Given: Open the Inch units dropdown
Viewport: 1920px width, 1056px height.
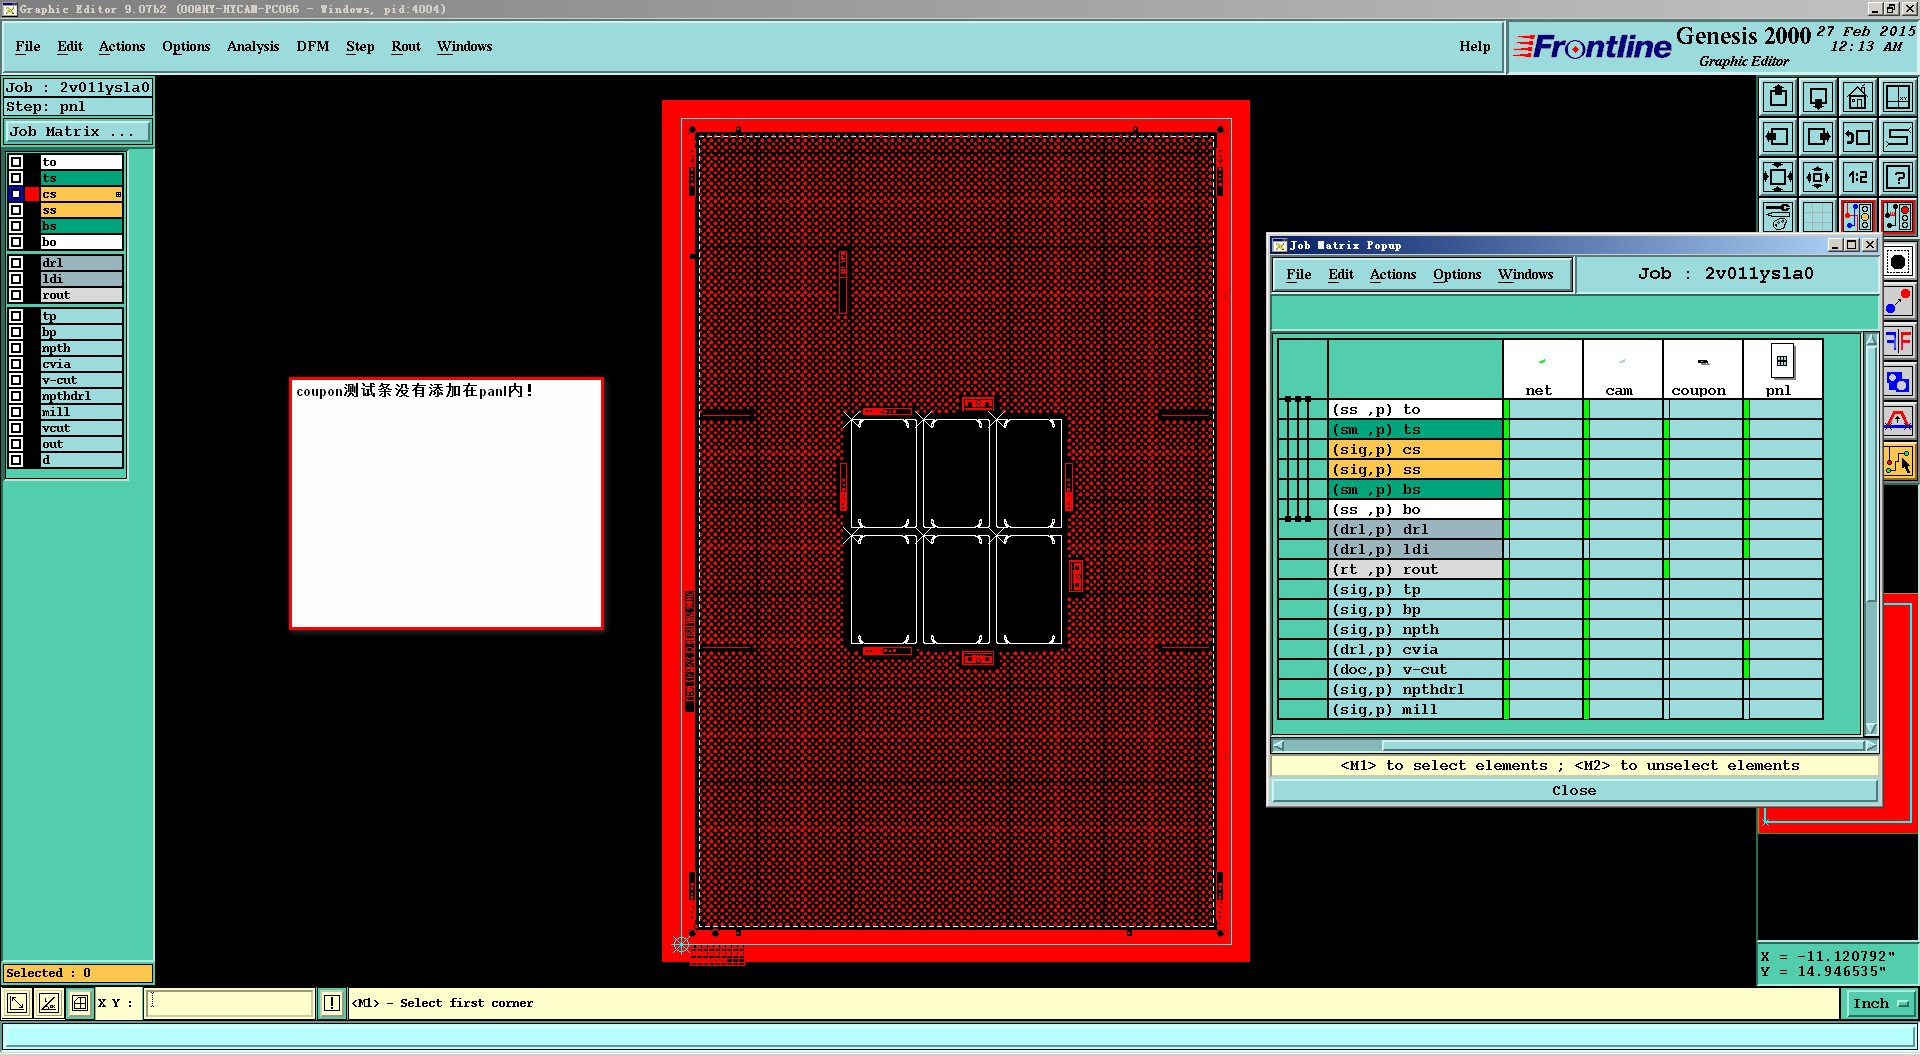Looking at the screenshot, I should coord(1880,1003).
